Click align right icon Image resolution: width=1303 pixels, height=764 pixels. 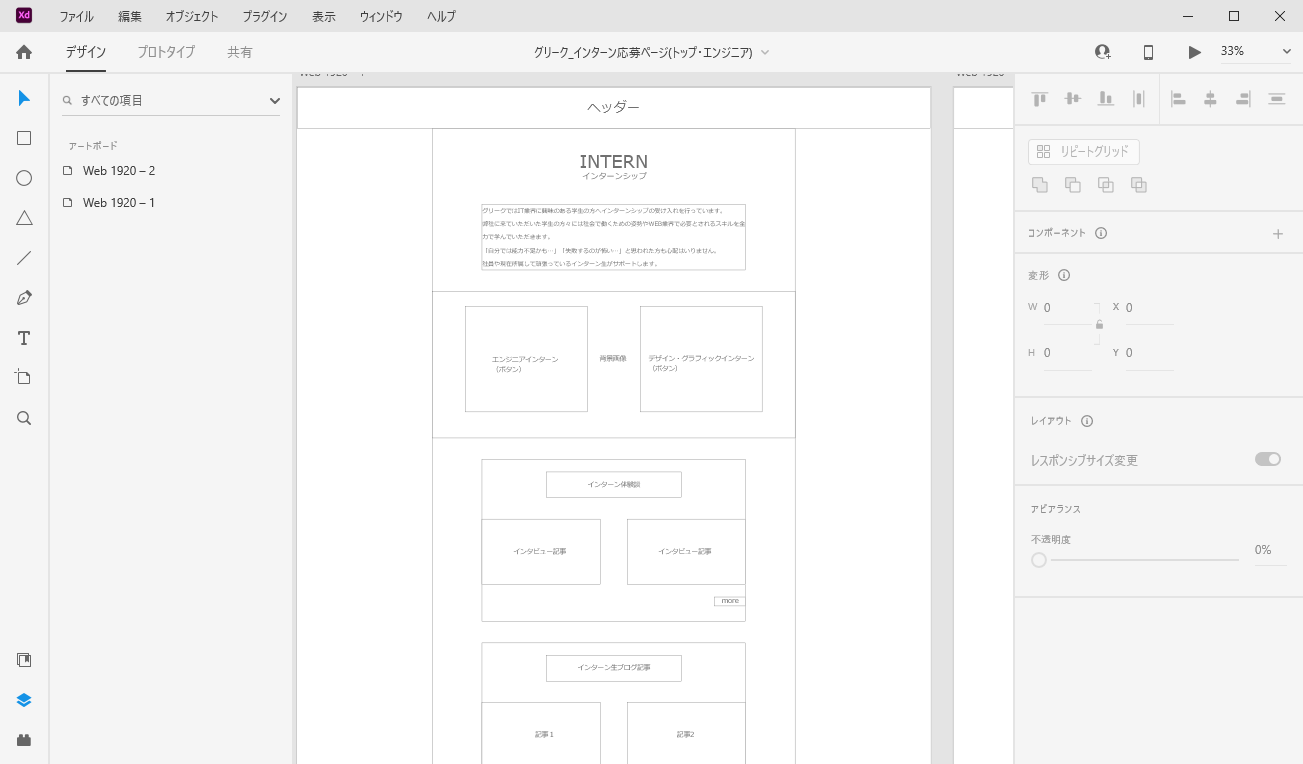tap(1243, 98)
